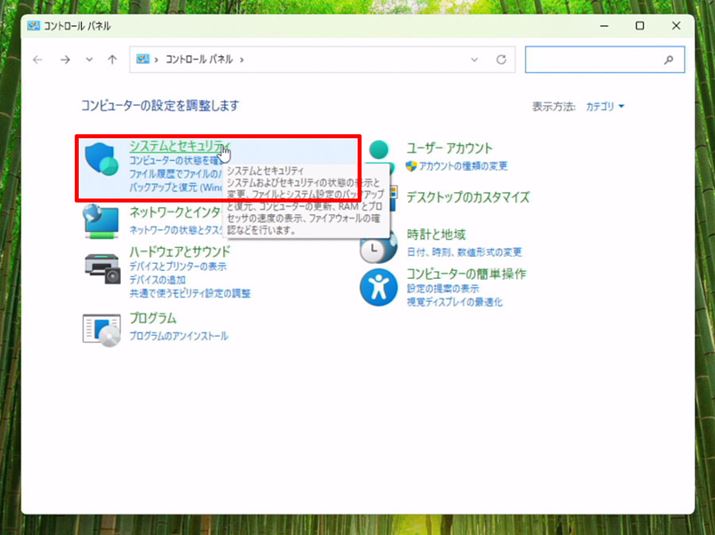Click 設定の提案の表示 link
Screen dimensions: 715x535
point(443,289)
